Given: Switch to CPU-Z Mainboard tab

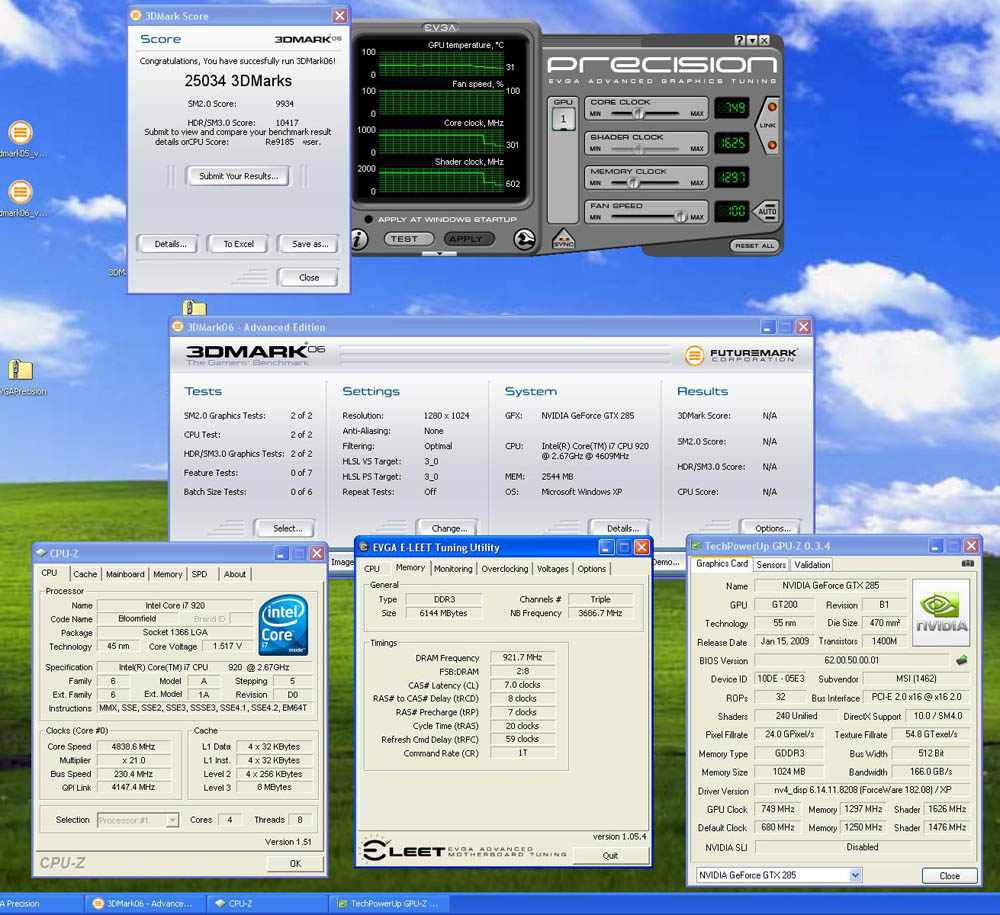Looking at the screenshot, I should (125, 574).
